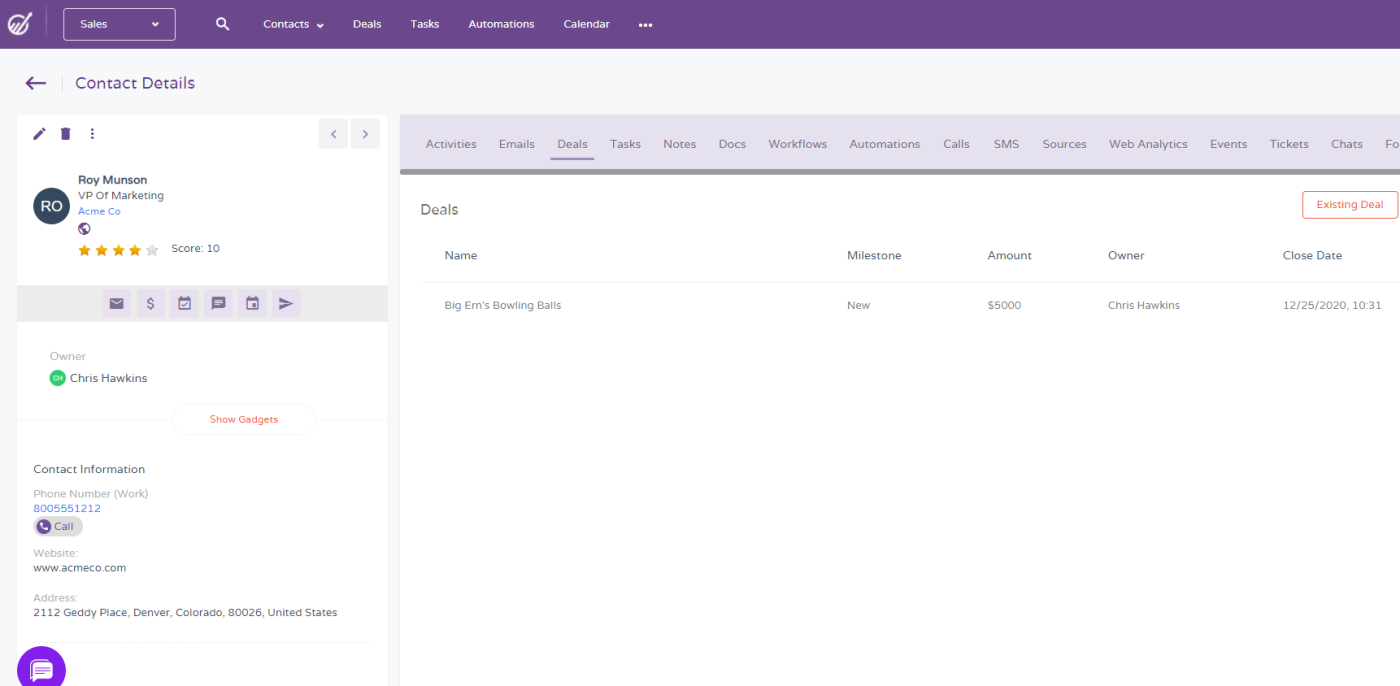Set rating to five stars
The height and width of the screenshot is (686, 1400).
point(152,250)
